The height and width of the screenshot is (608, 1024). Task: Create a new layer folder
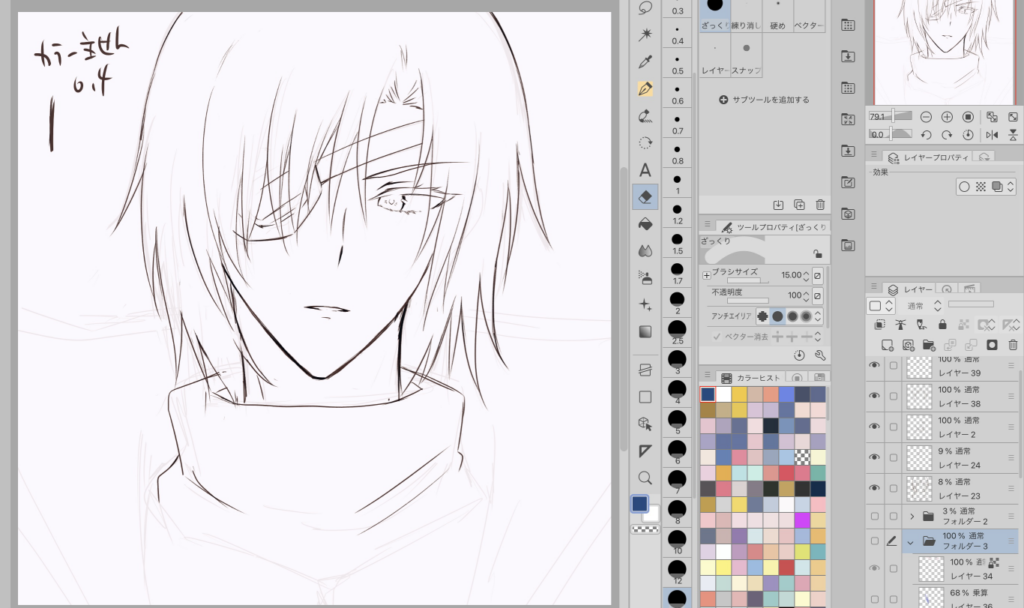click(929, 345)
